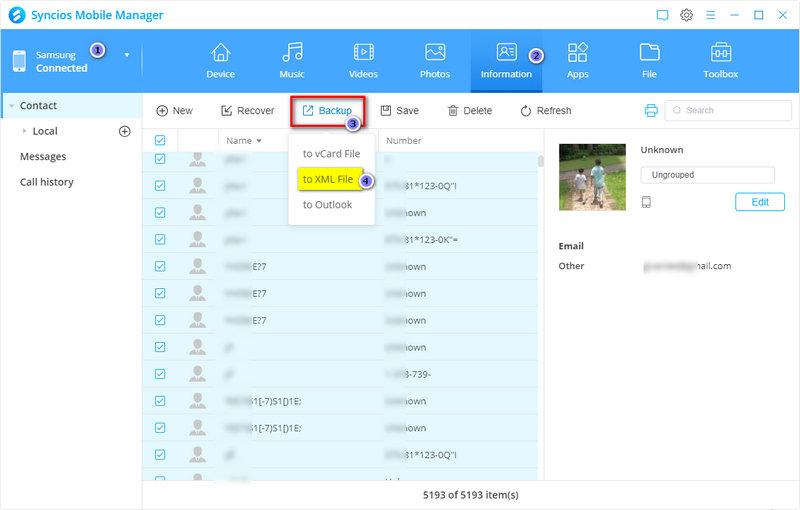The width and height of the screenshot is (800, 510).
Task: Open the Backup dropdown
Action: tap(328, 111)
